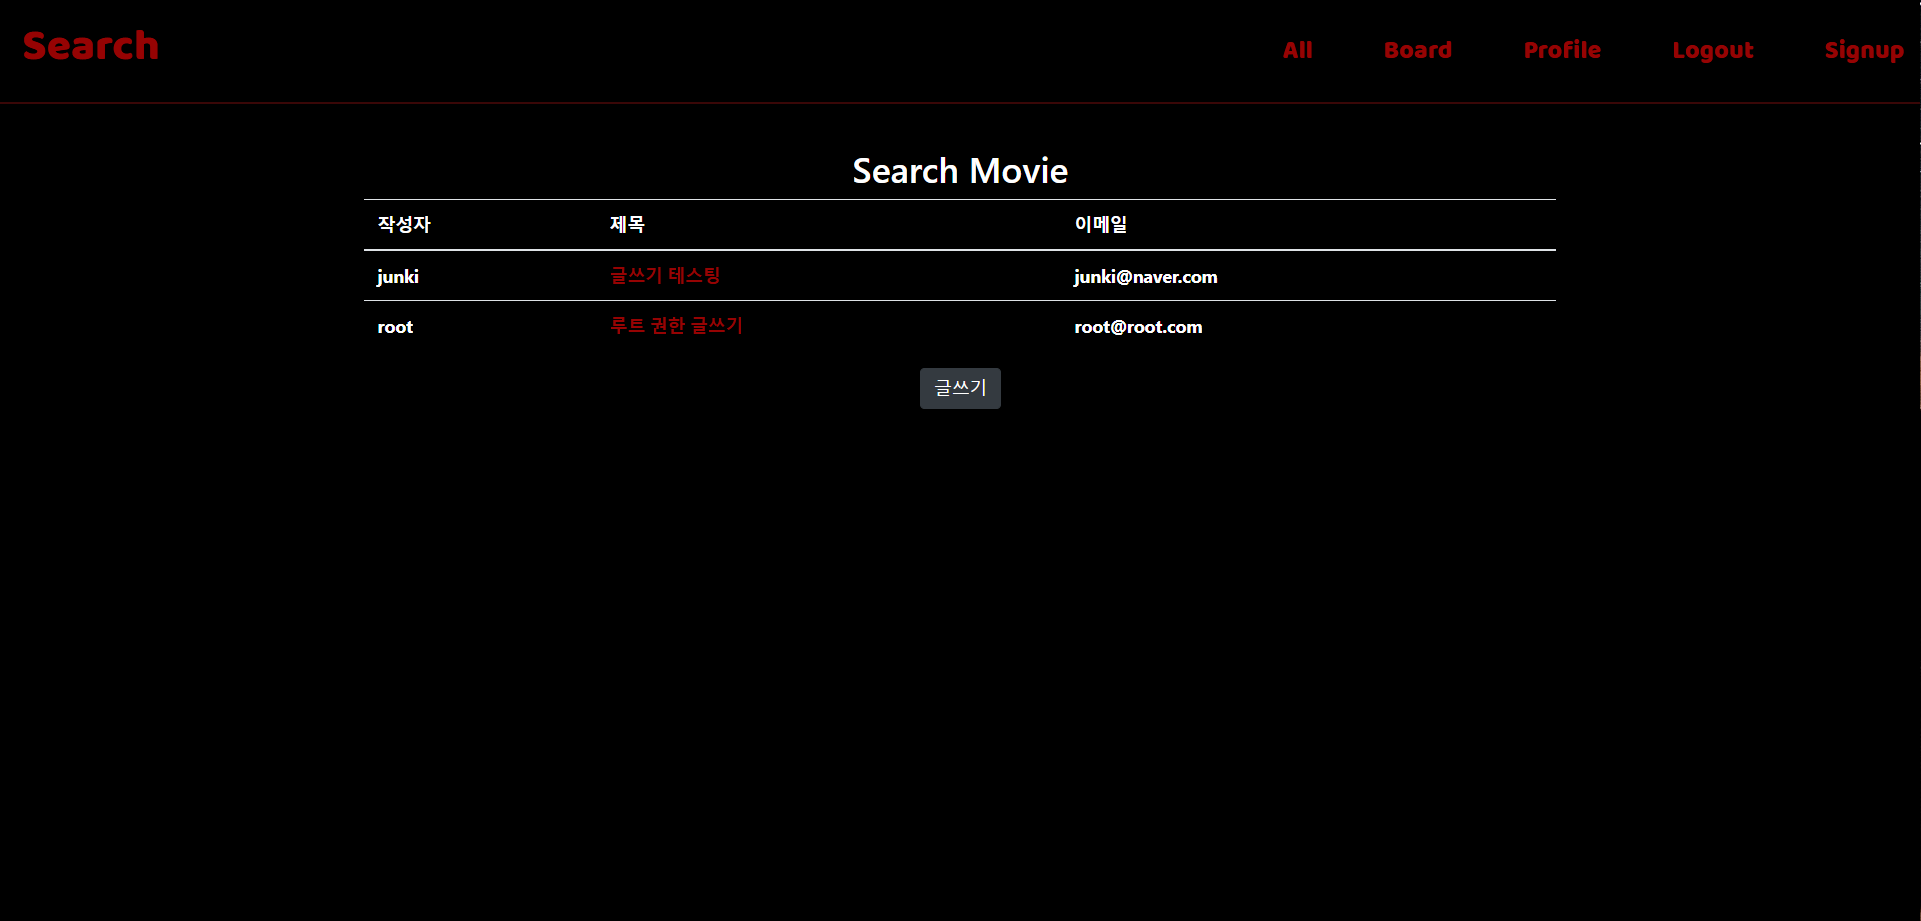Click the 작성자 column header

(403, 224)
